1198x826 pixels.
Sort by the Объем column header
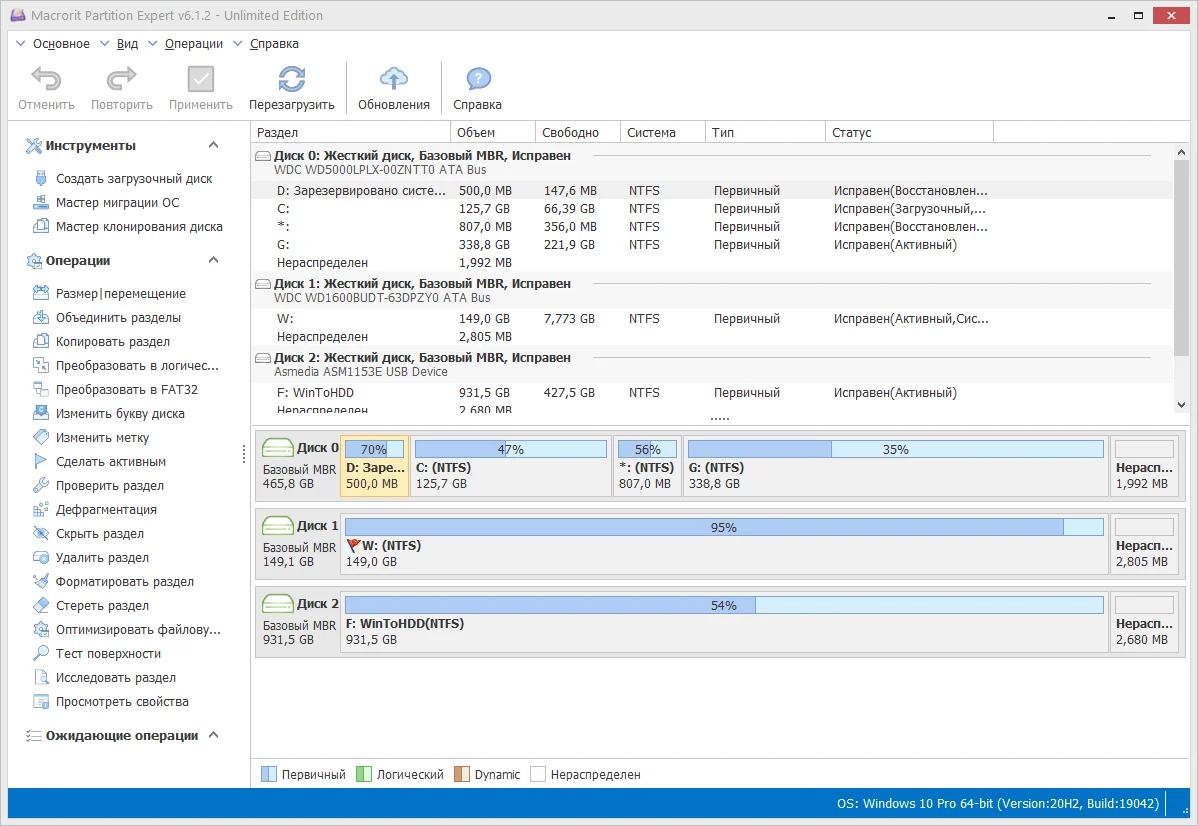(494, 132)
